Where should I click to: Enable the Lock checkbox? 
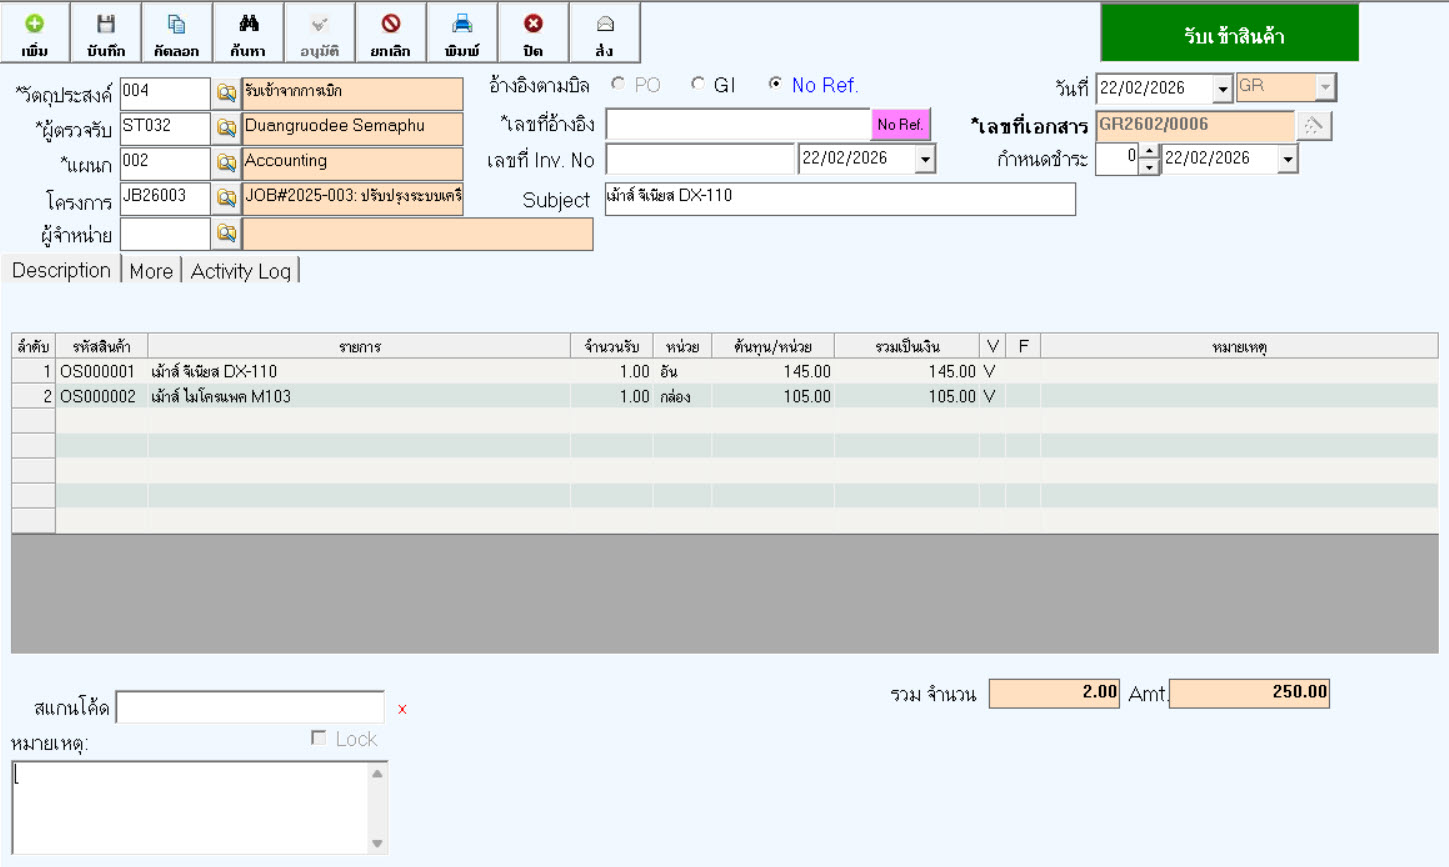coord(319,738)
